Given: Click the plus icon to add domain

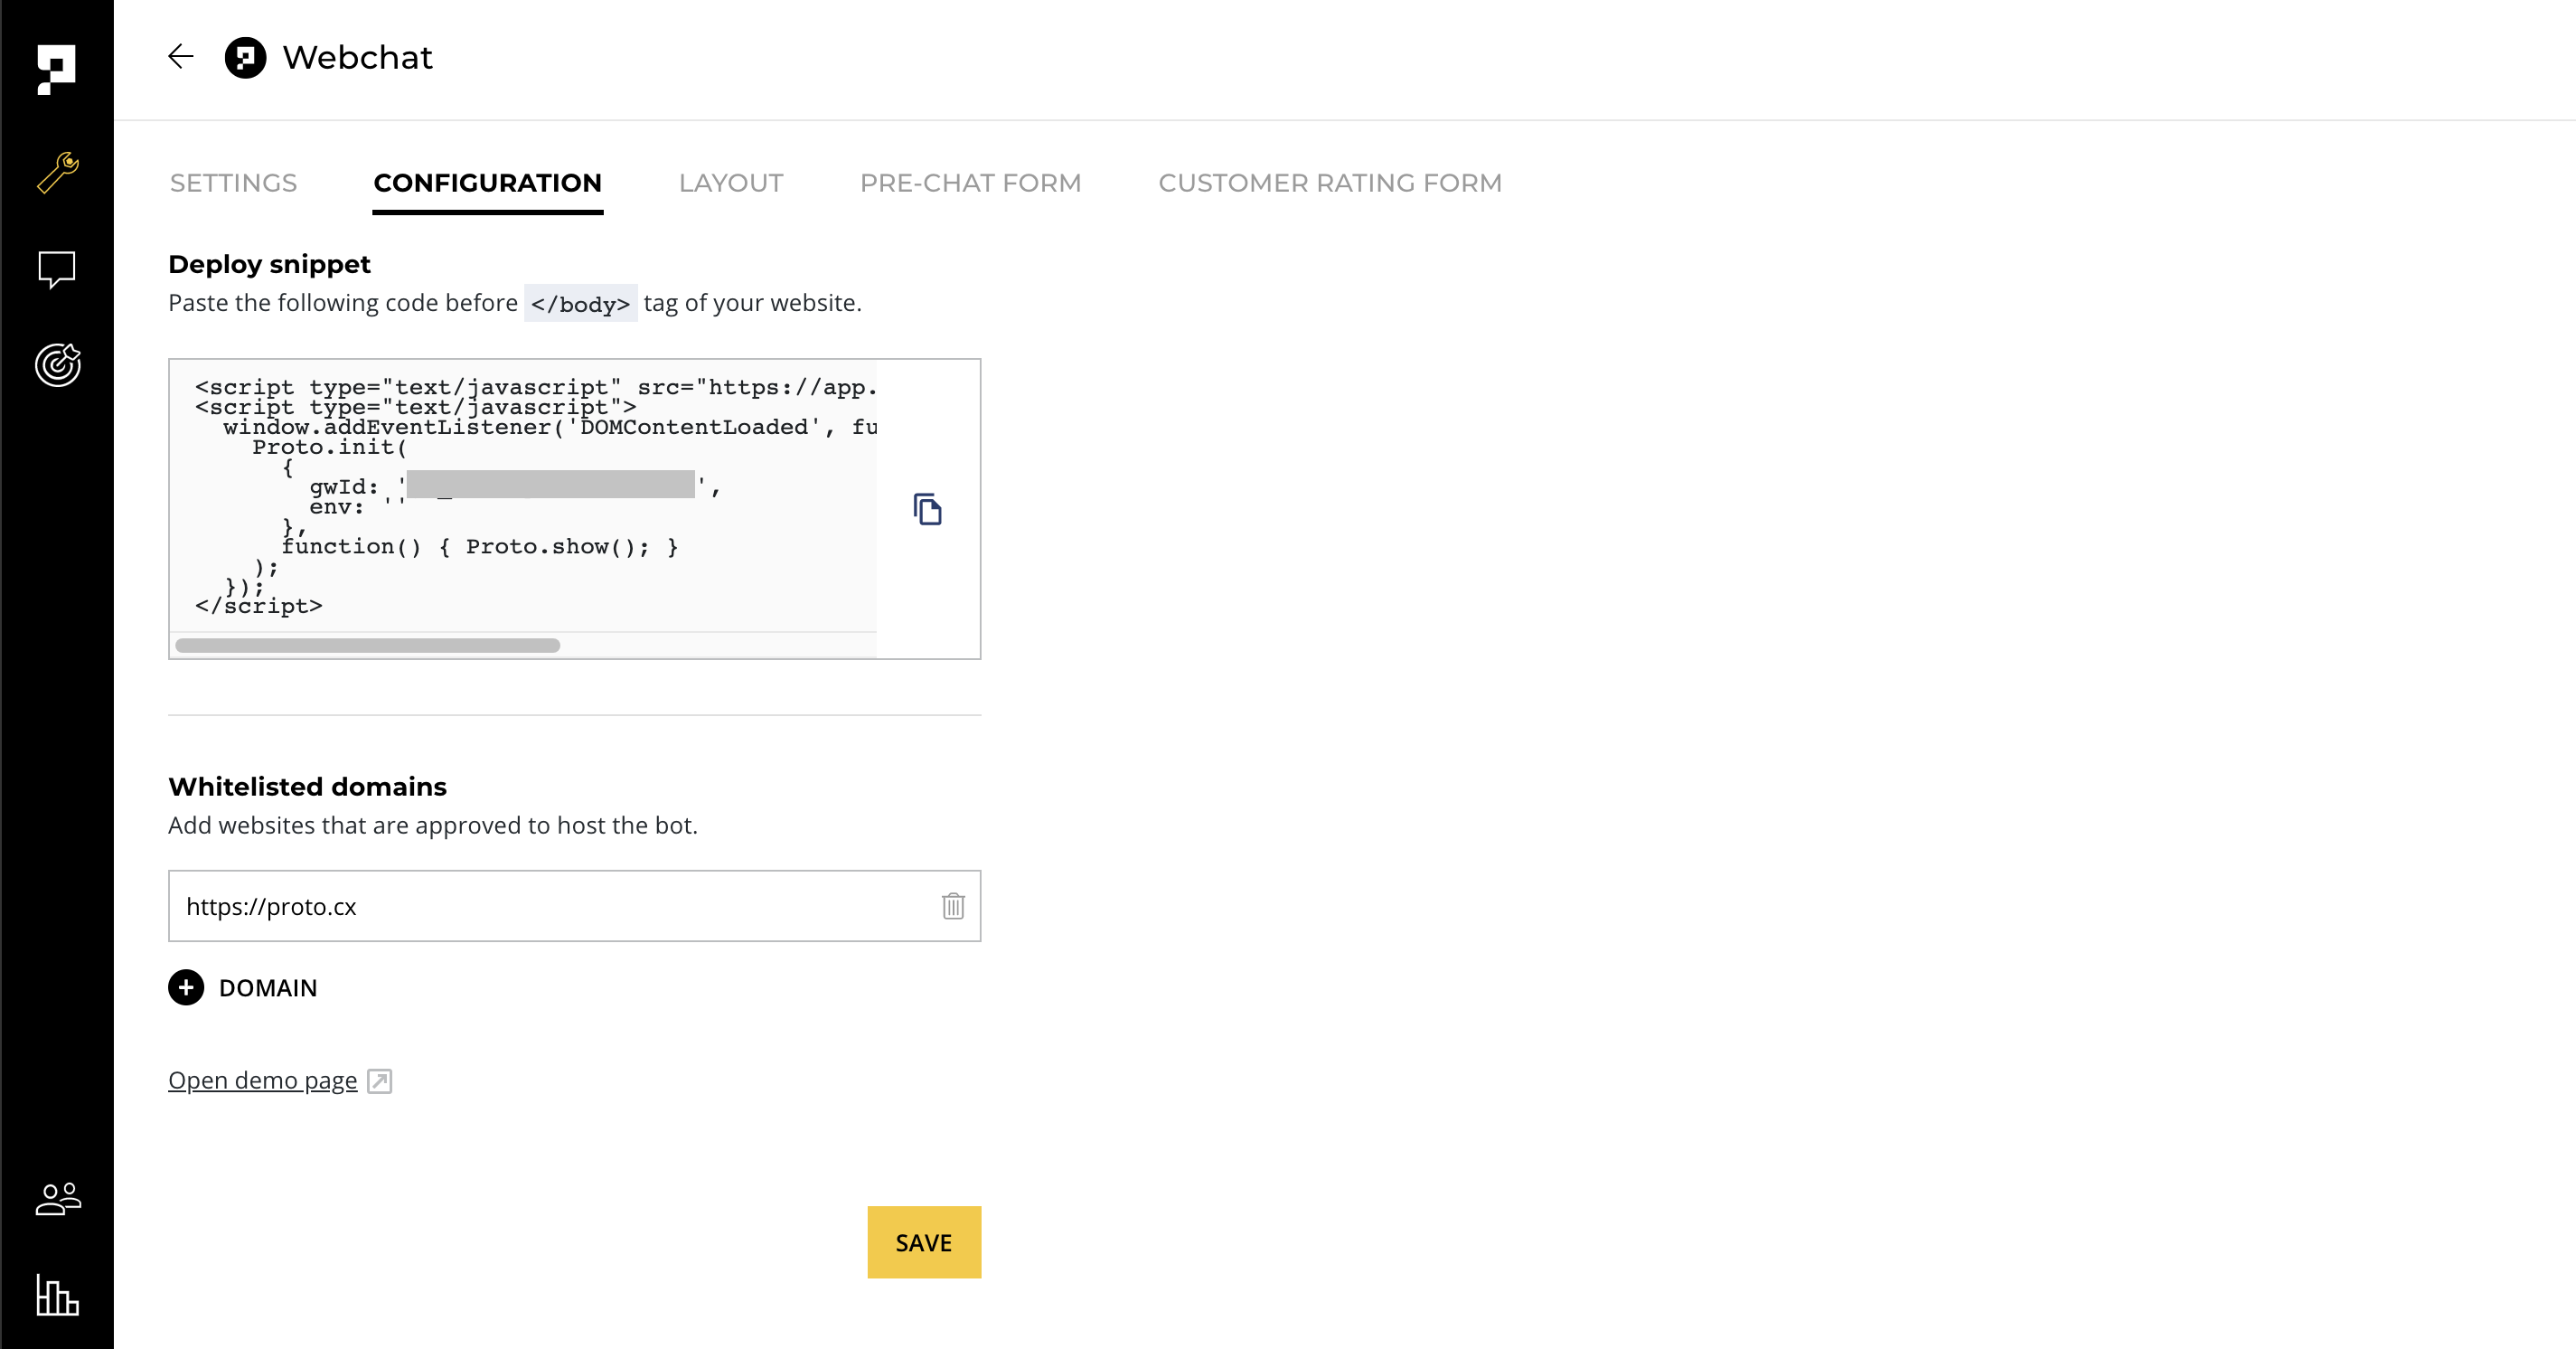Looking at the screenshot, I should point(186,988).
